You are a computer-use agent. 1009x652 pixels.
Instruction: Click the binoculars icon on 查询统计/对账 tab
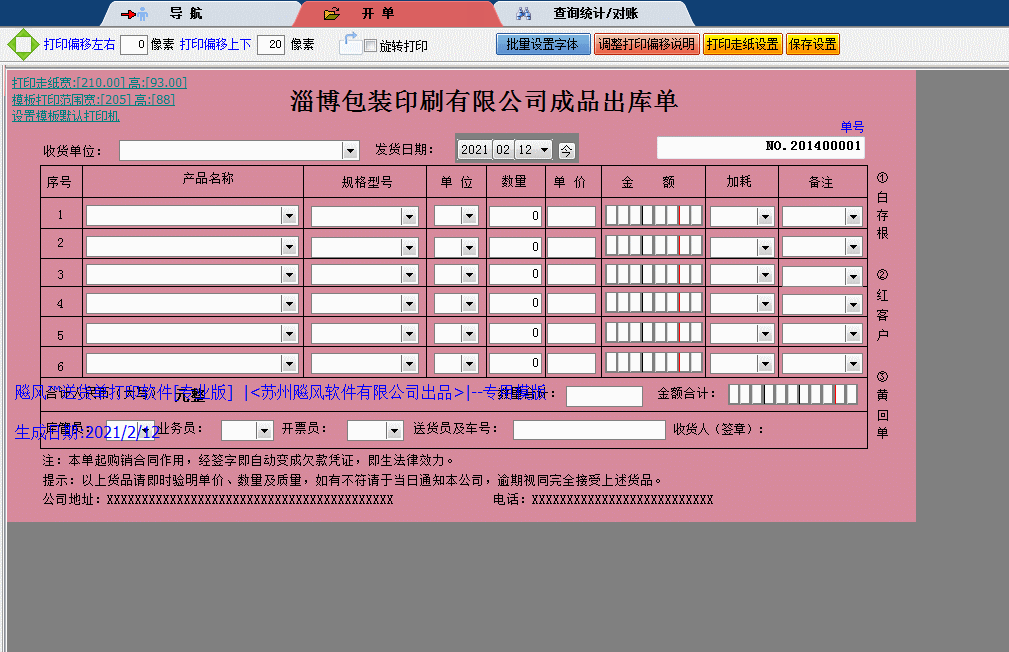[523, 13]
